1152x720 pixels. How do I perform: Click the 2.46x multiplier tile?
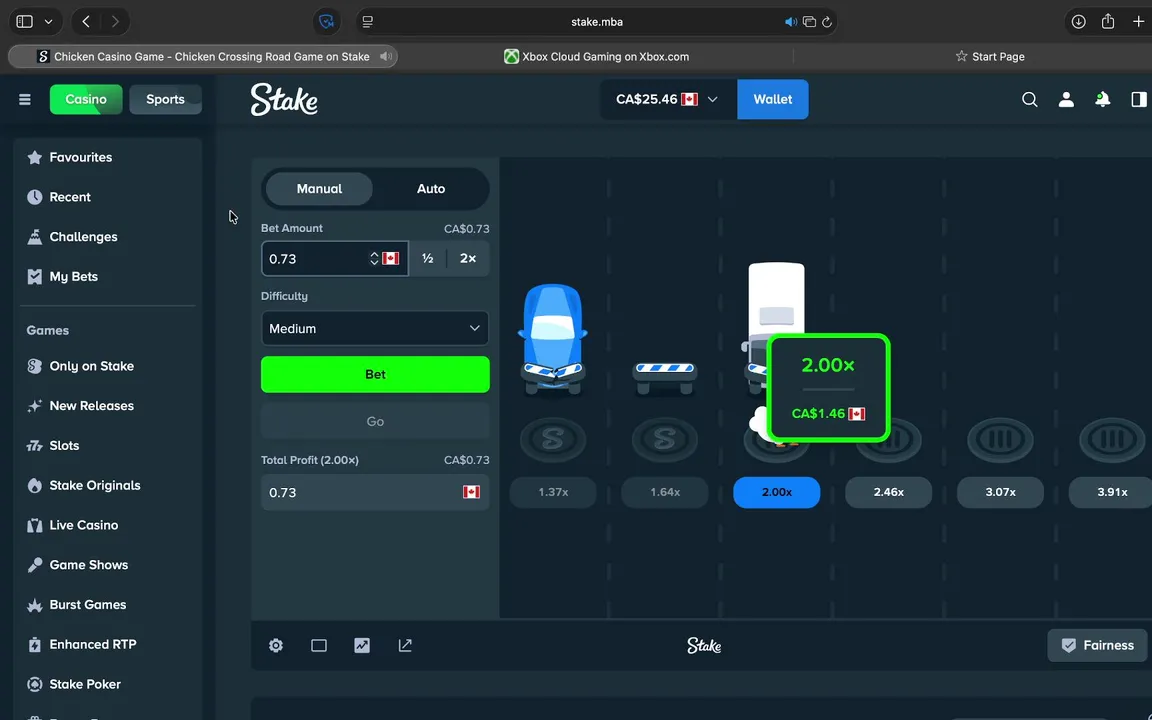point(888,492)
